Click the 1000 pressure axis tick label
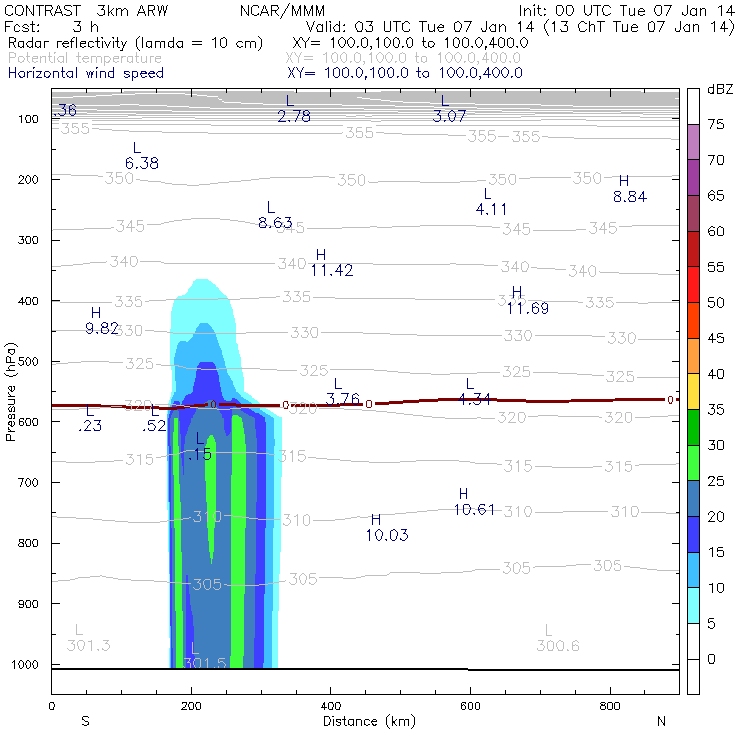Image resolution: width=740 pixels, height=740 pixels. click(x=25, y=664)
